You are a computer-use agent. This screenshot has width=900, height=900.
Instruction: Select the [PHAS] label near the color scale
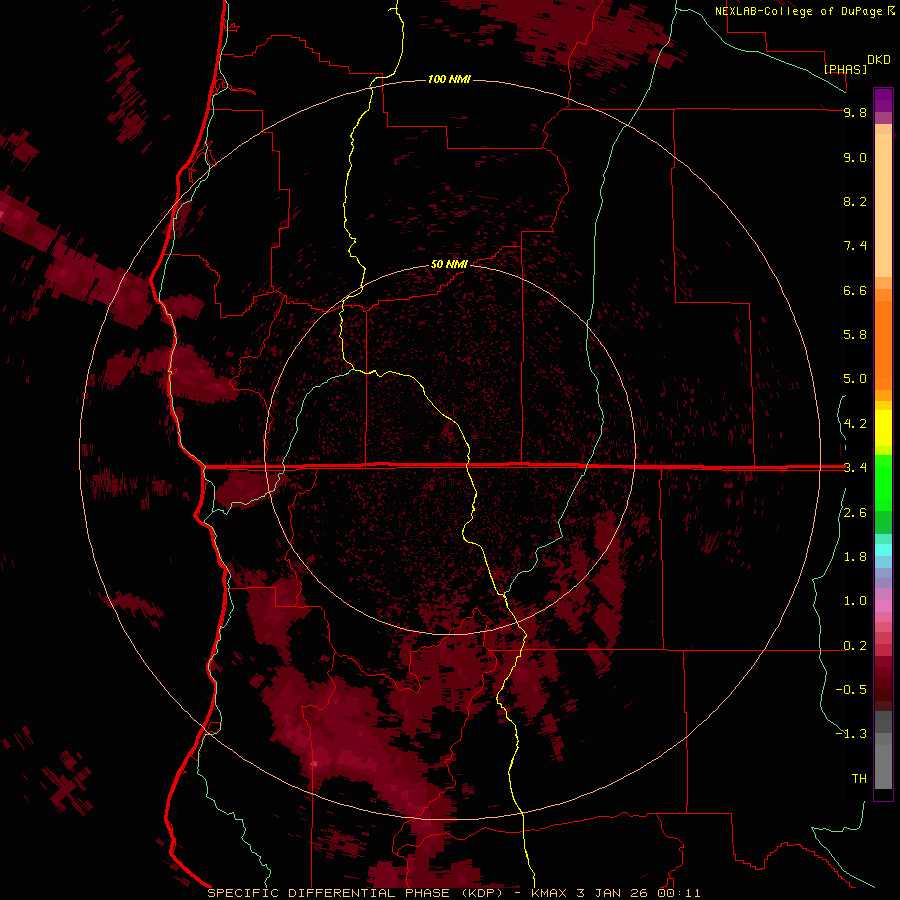(x=845, y=69)
